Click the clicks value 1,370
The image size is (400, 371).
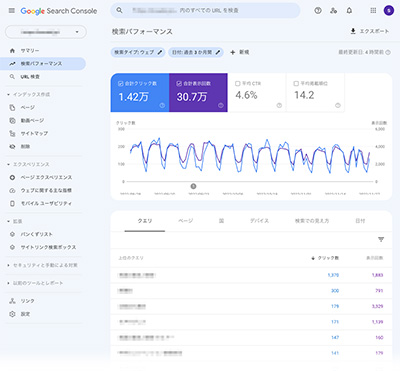[333, 275]
